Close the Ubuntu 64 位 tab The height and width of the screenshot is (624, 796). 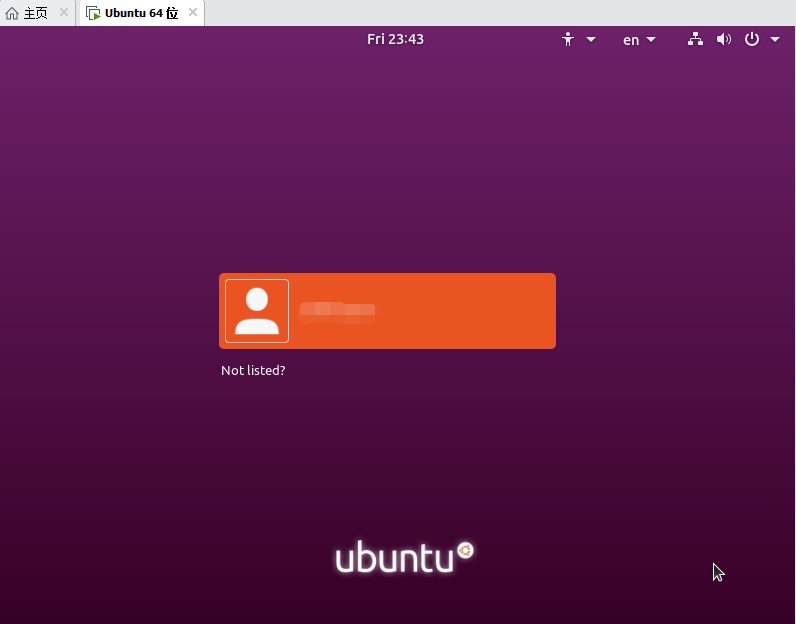[x=193, y=13]
